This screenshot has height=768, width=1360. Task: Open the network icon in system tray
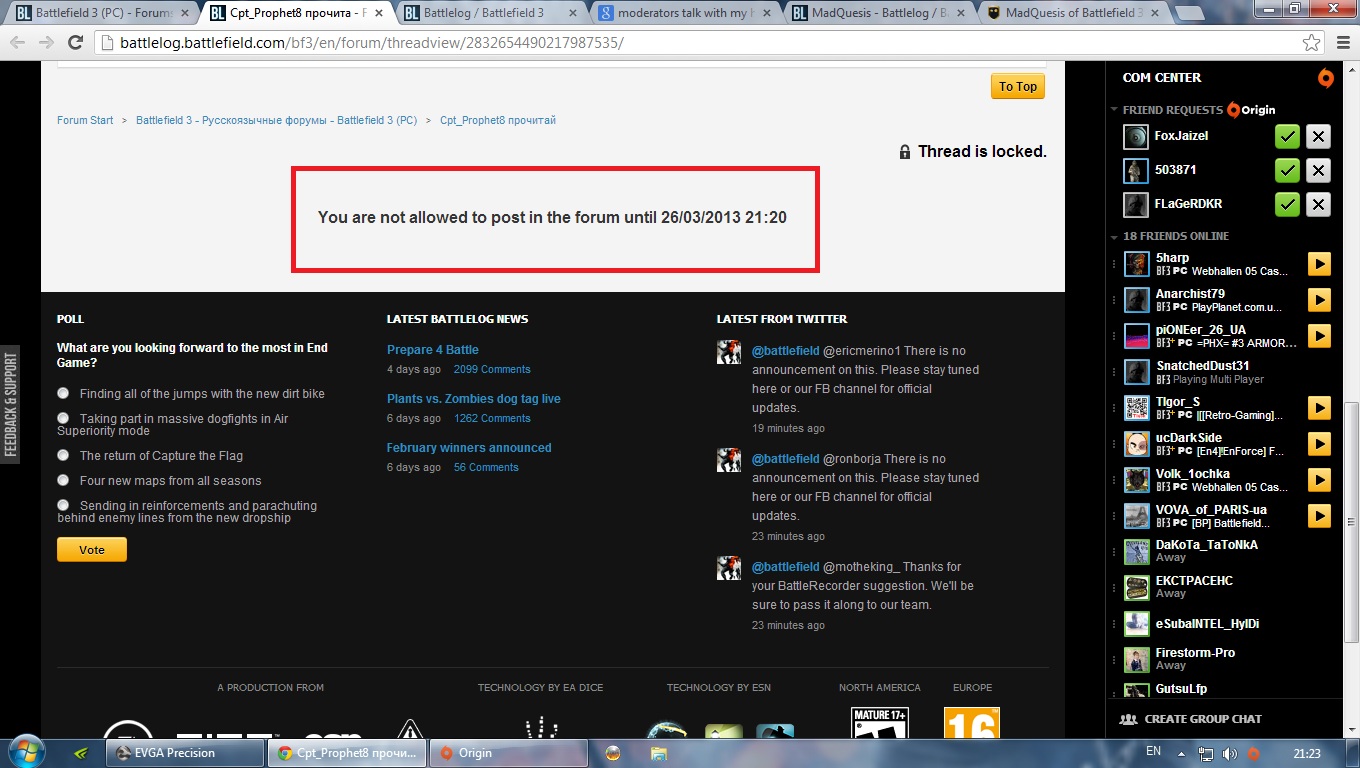pos(1207,753)
